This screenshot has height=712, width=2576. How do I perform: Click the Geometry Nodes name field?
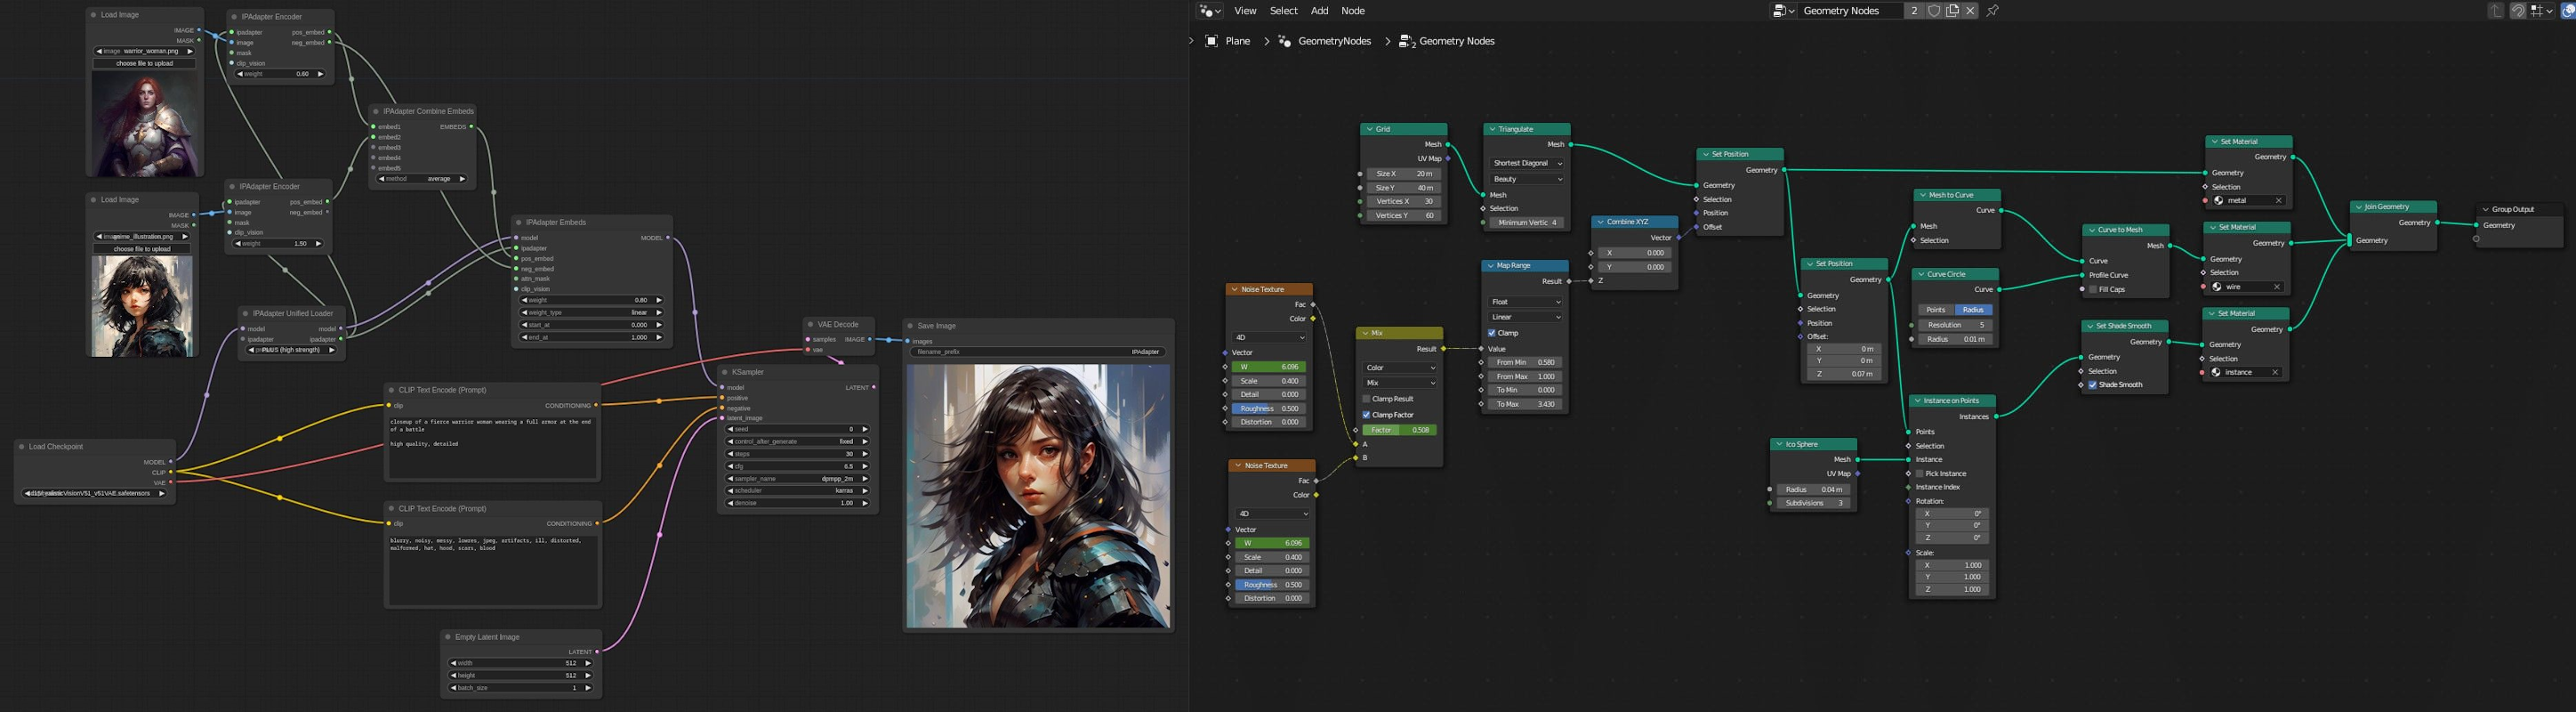click(x=1849, y=11)
